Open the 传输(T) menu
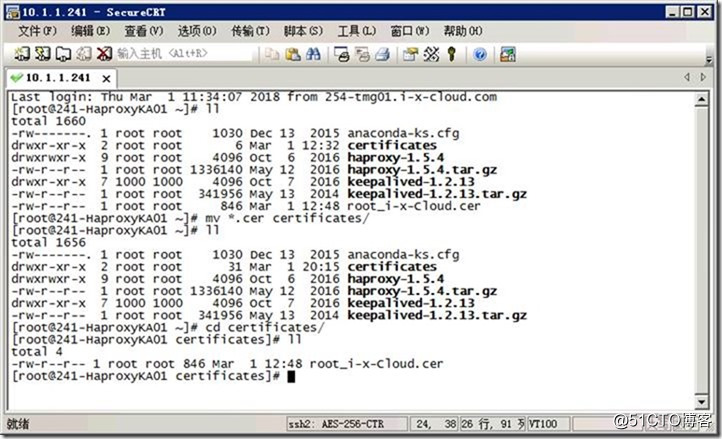Viewport: 722px width, 439px height. (250, 31)
